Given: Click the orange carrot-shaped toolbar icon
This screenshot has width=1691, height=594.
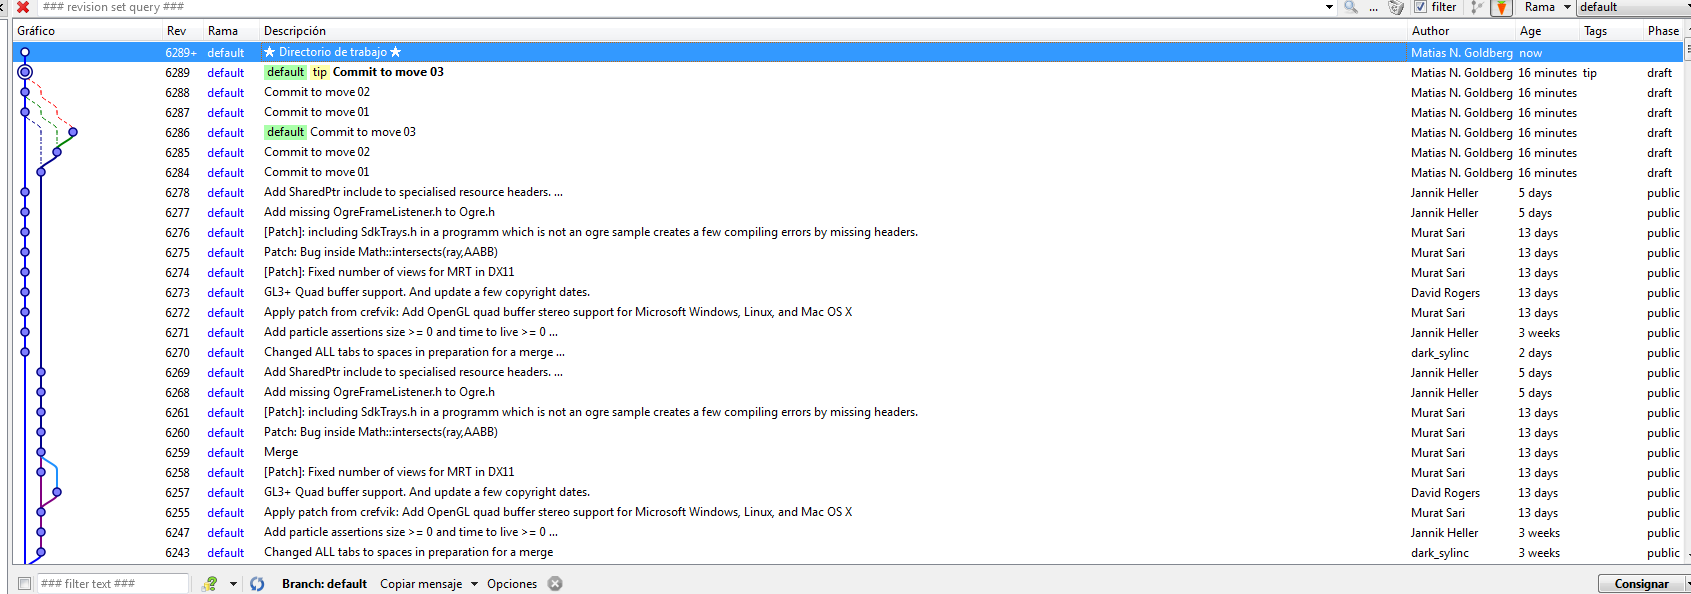Looking at the screenshot, I should pyautogui.click(x=1501, y=7).
